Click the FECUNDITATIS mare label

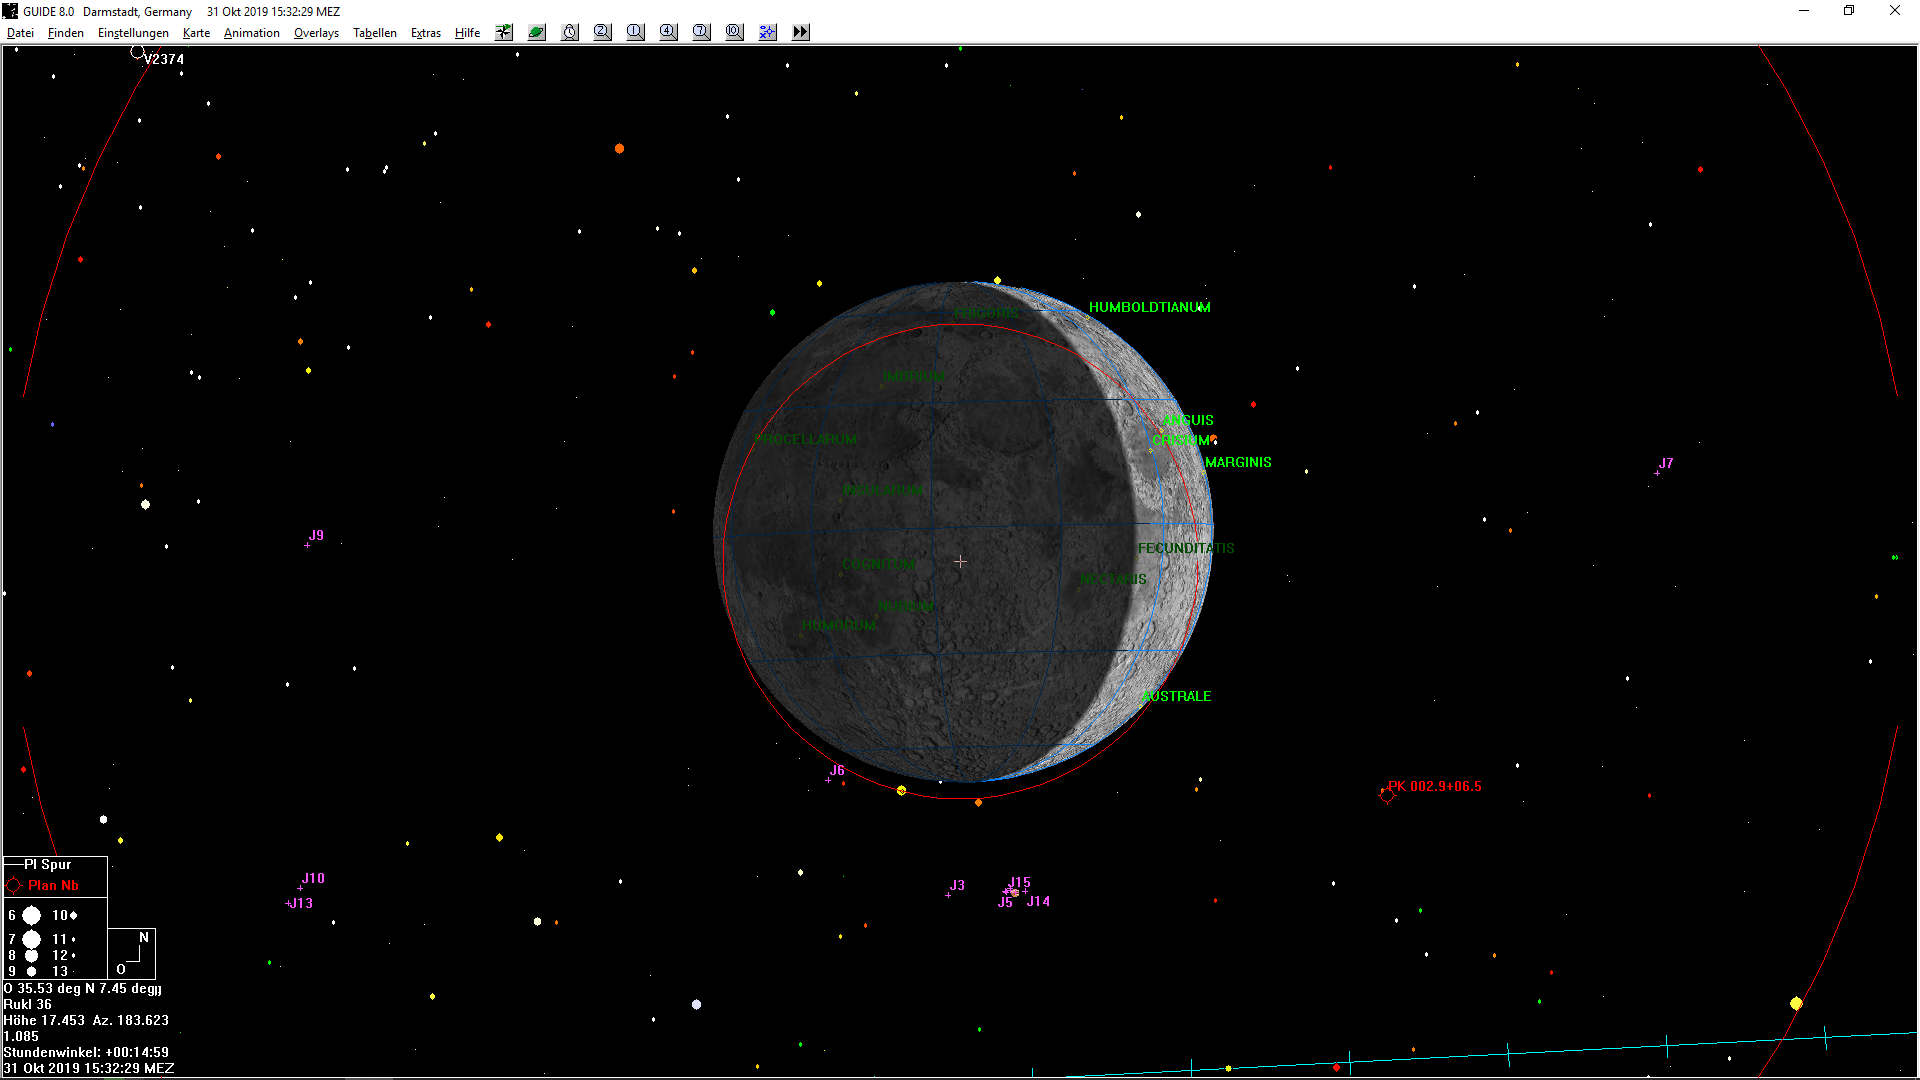pos(1186,548)
